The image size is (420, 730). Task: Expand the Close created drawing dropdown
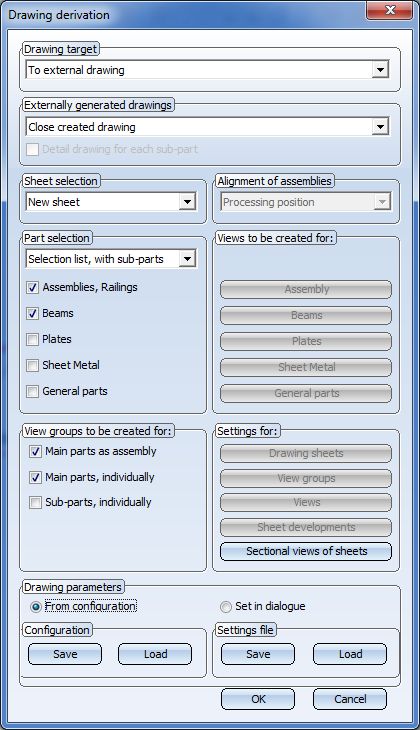click(207, 127)
